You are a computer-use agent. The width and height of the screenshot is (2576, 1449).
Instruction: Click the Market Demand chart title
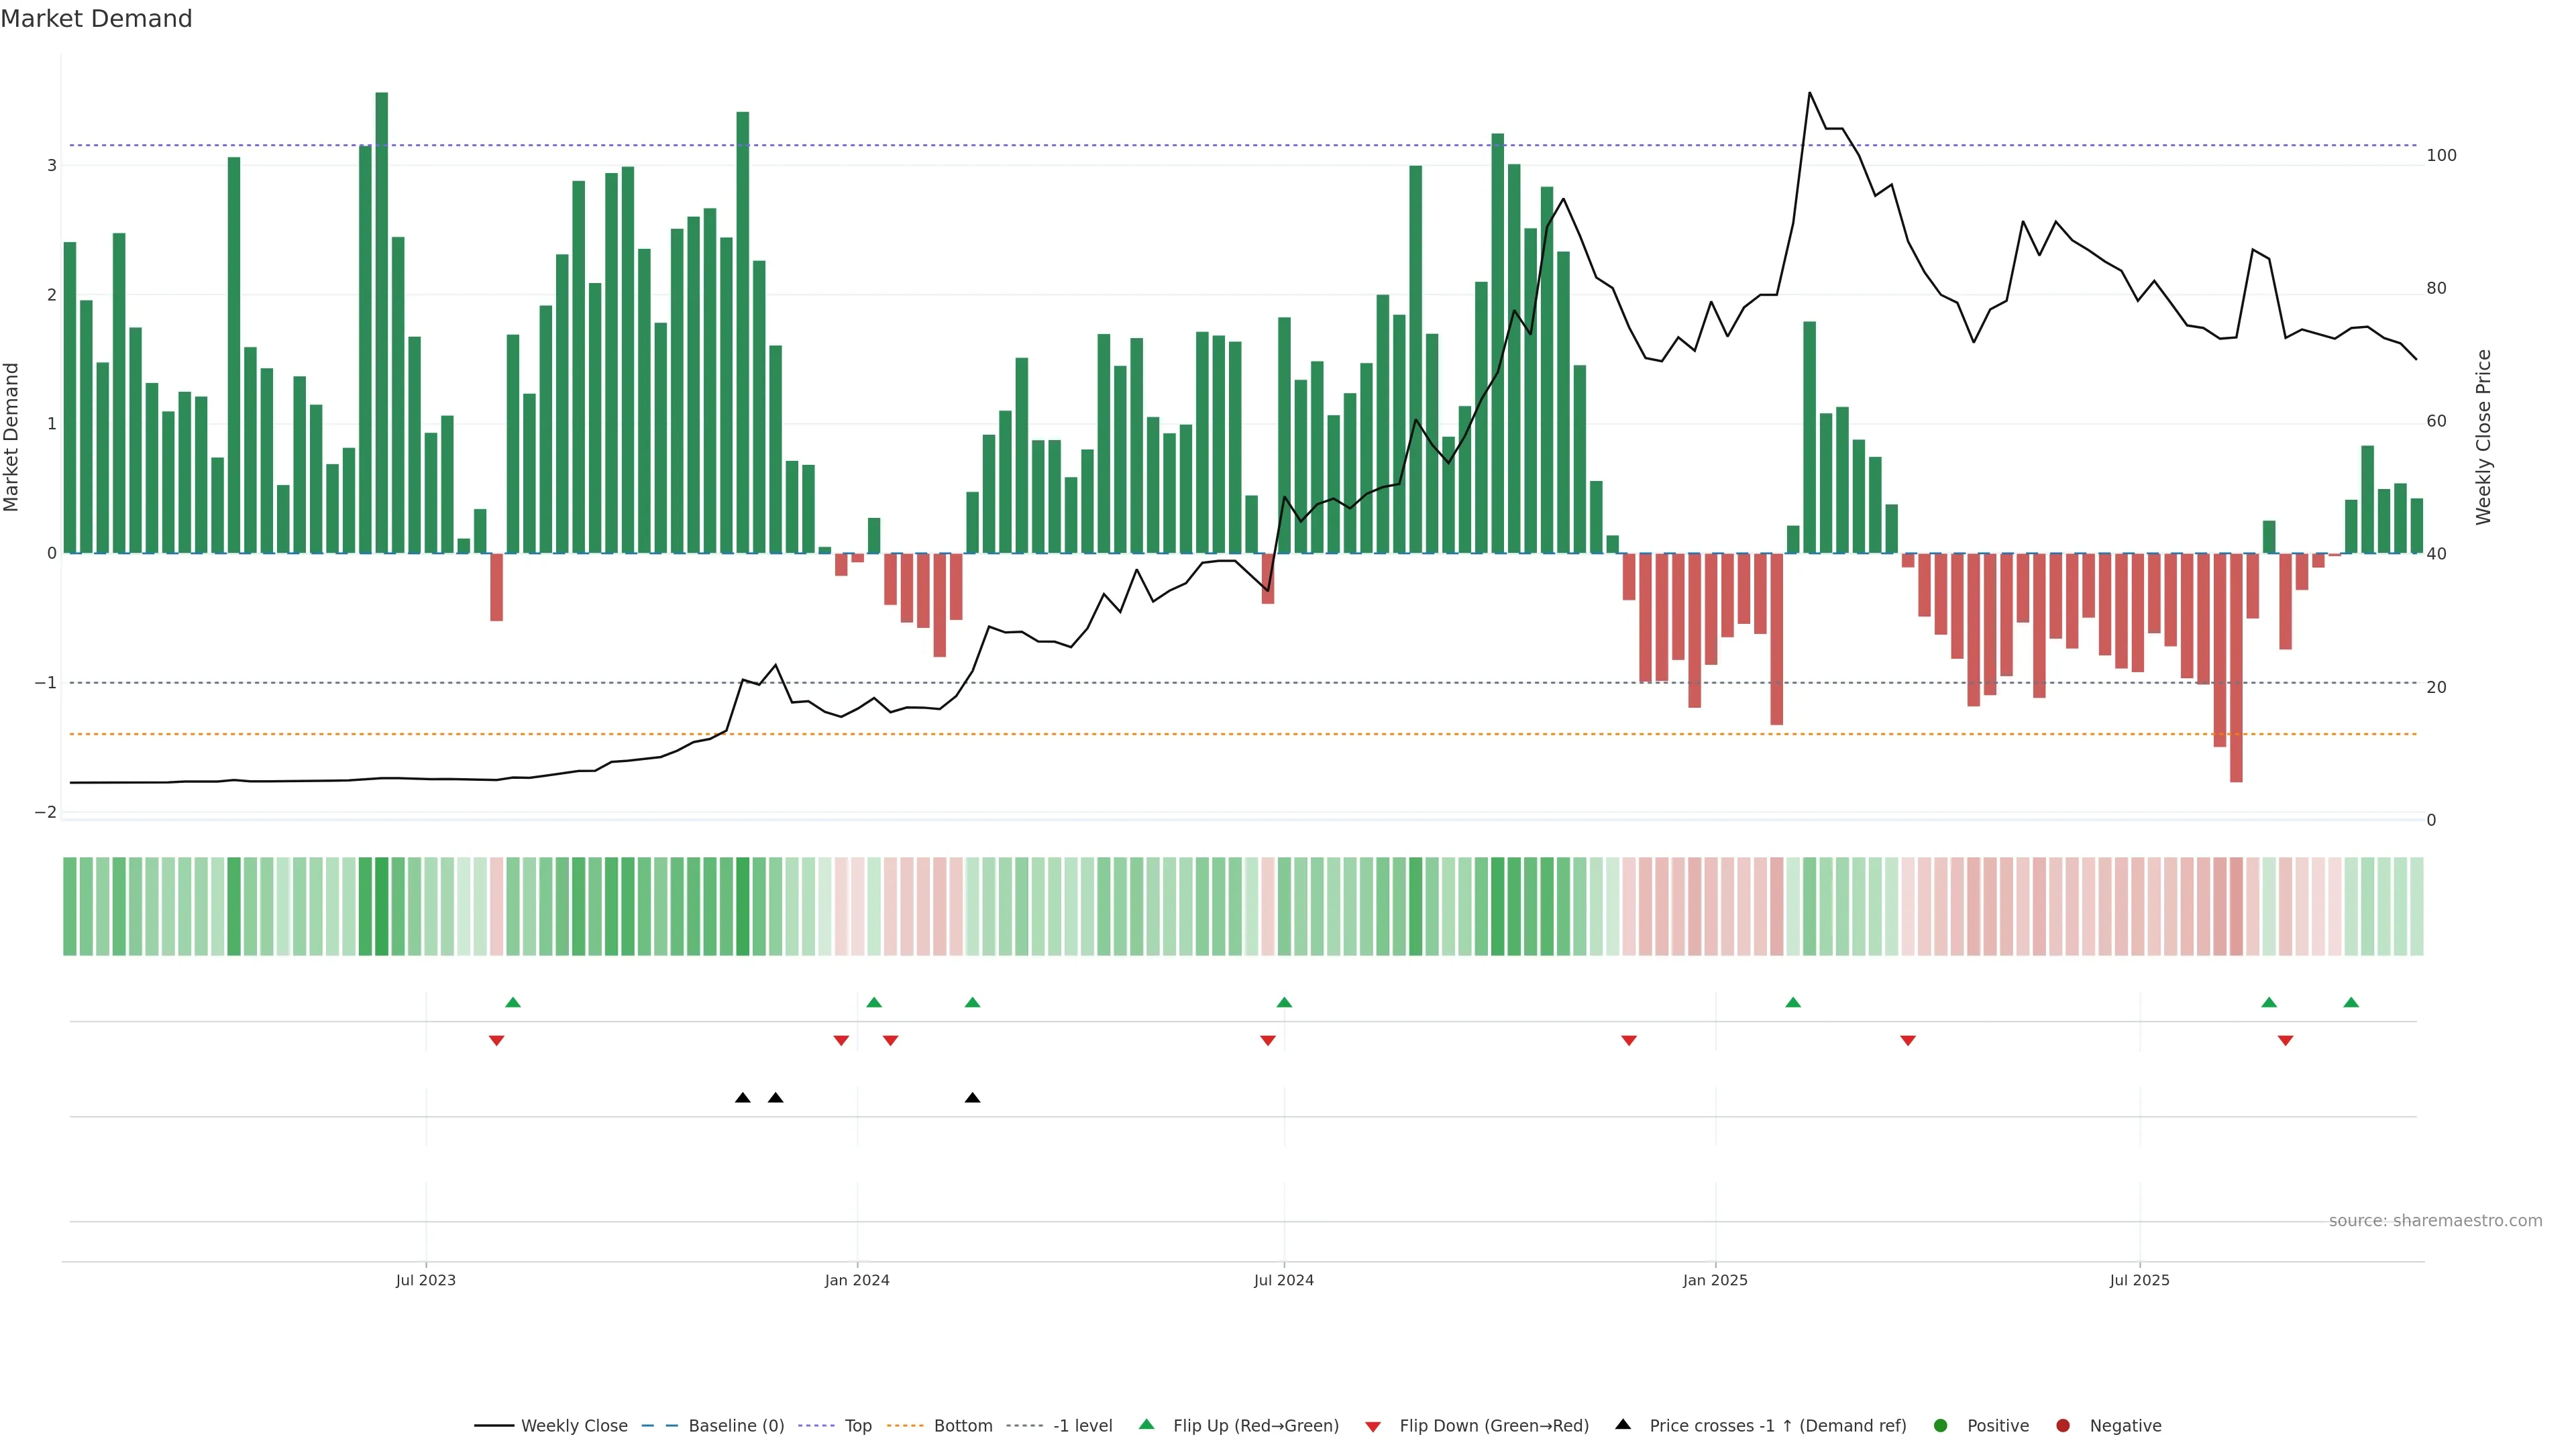click(96, 19)
